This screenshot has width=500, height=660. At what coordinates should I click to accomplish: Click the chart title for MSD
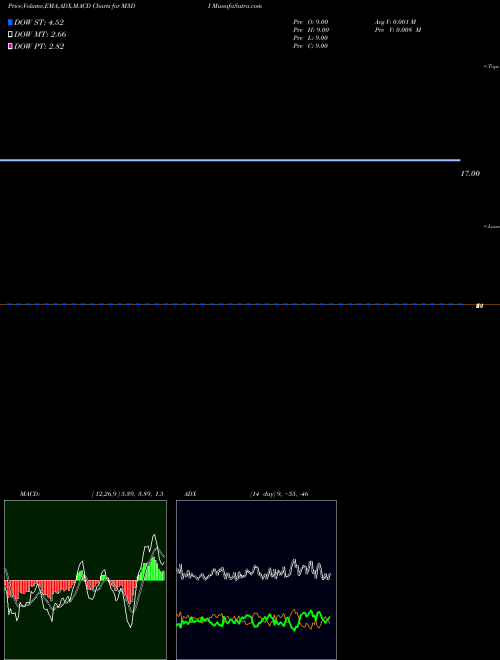click(x=72, y=6)
